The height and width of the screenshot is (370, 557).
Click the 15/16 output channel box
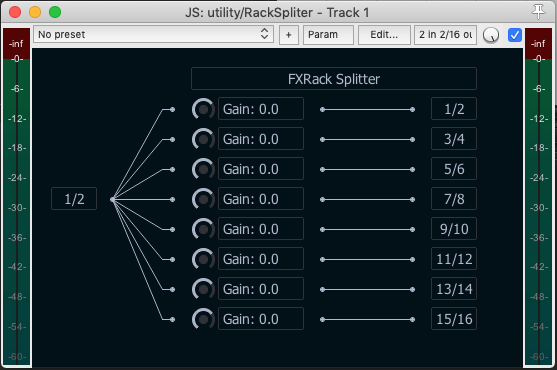(454, 319)
